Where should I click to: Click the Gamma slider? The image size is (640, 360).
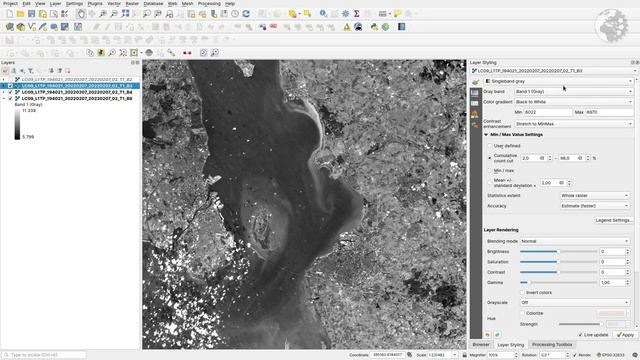point(558,282)
